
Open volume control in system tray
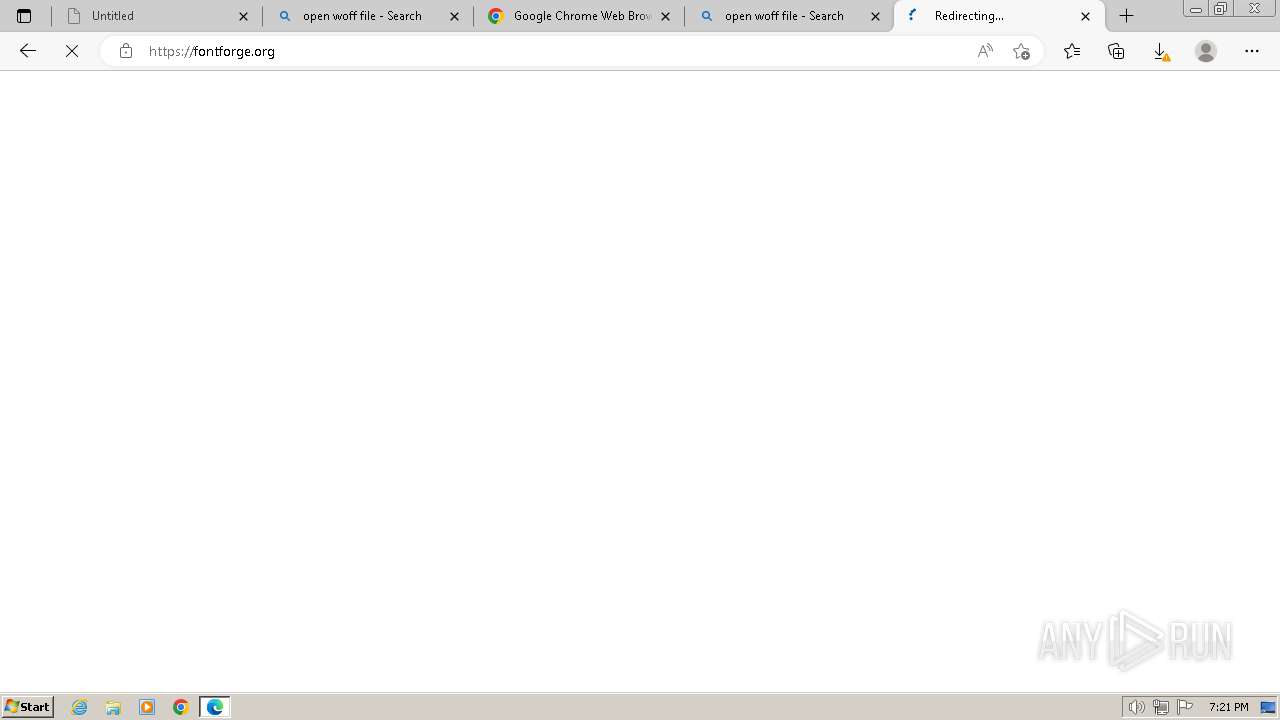click(x=1137, y=707)
